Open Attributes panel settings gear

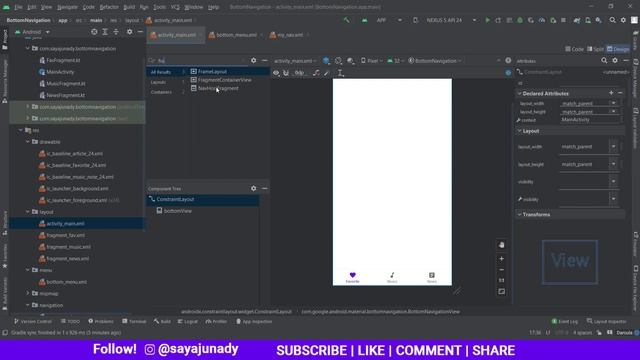[615, 60]
